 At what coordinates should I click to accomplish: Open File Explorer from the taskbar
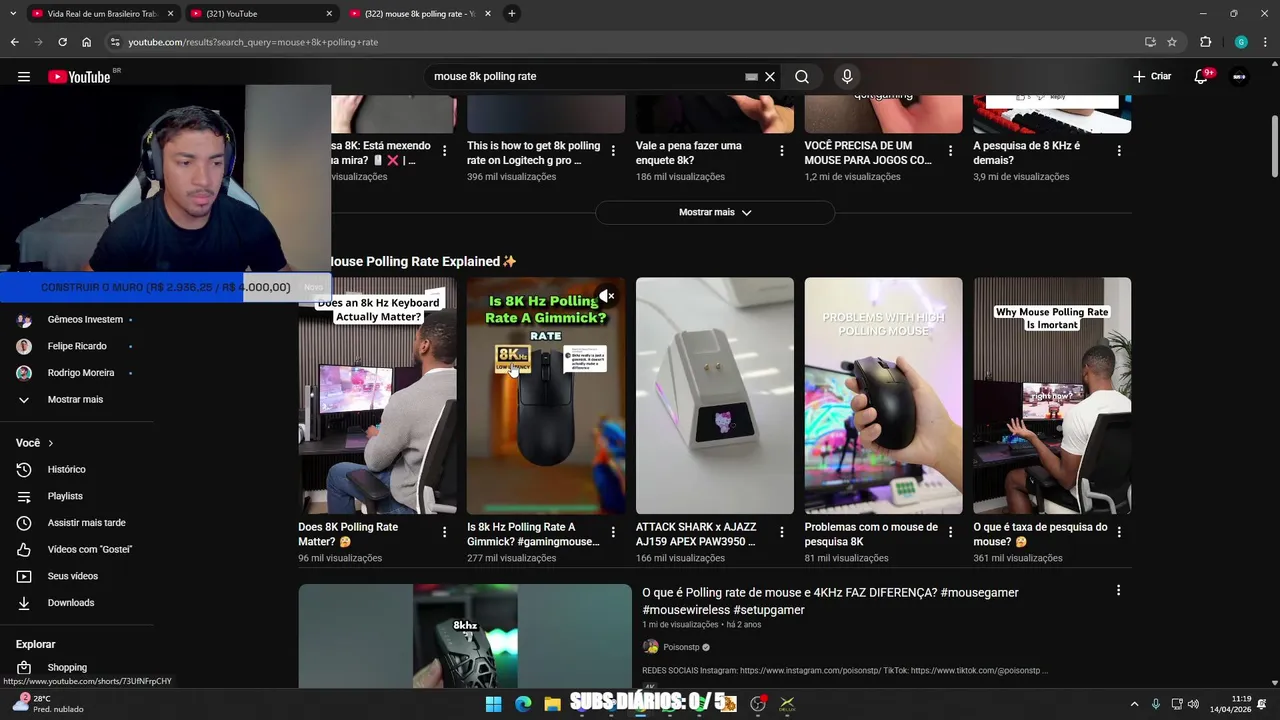[x=552, y=704]
